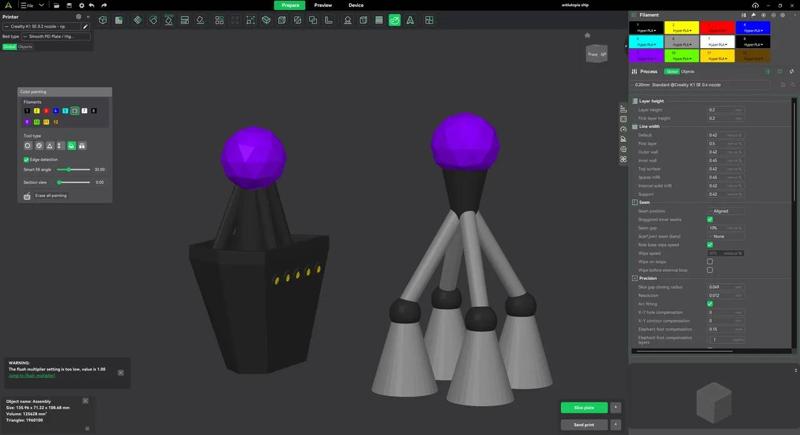Screen dimensions: 800x435
Task: Select the circle brush tool type
Action: point(28,146)
